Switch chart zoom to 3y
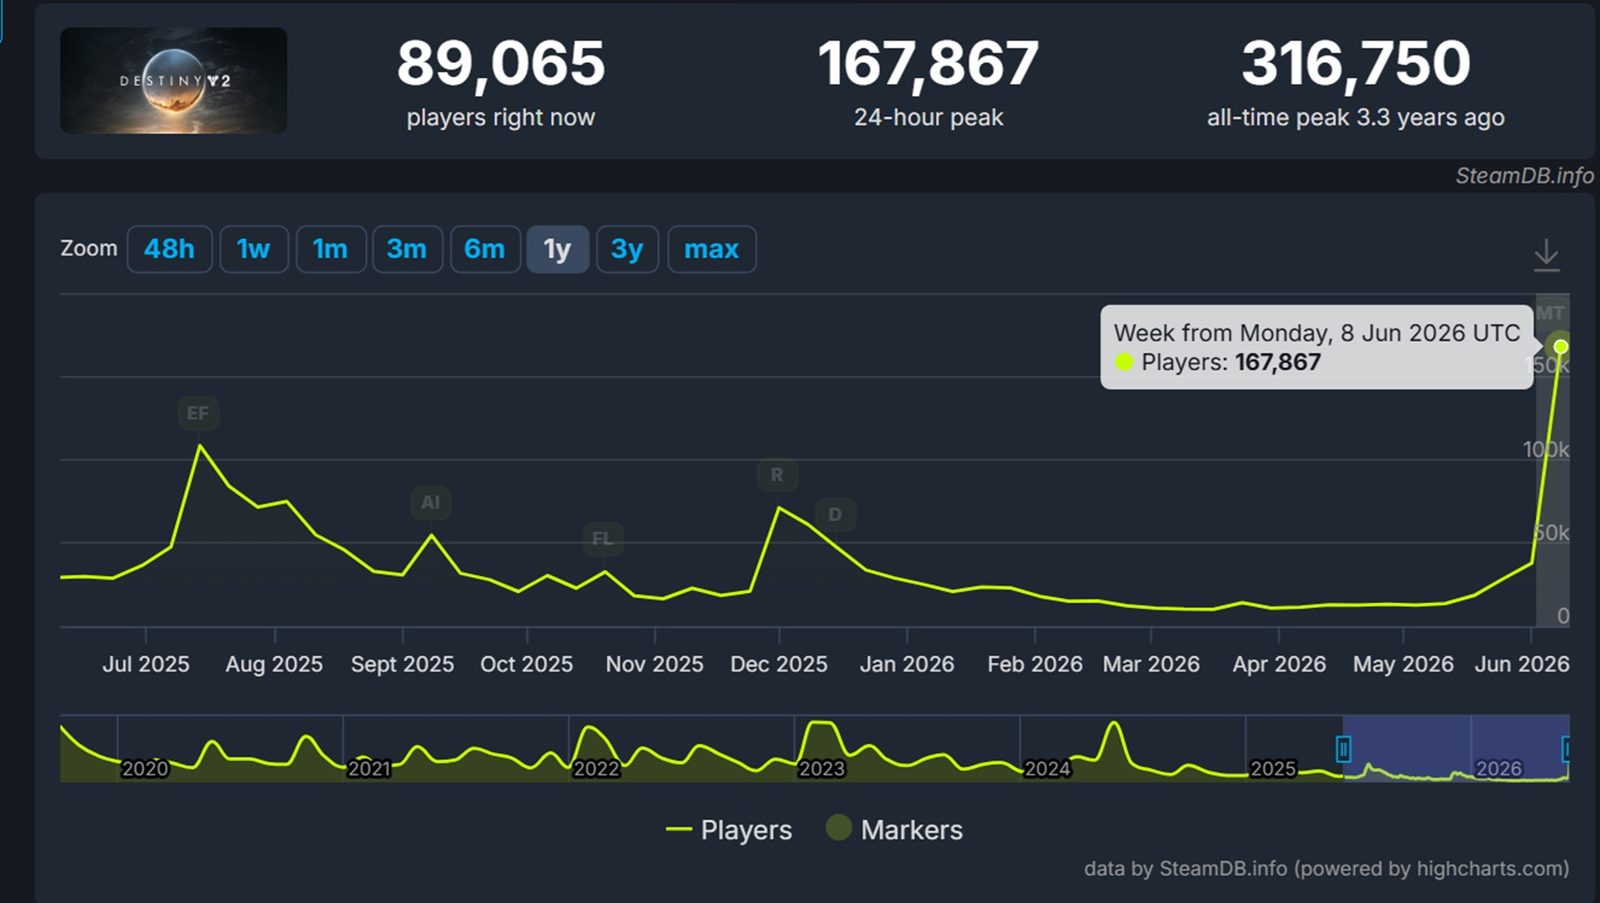The width and height of the screenshot is (1600, 903). [x=627, y=249]
